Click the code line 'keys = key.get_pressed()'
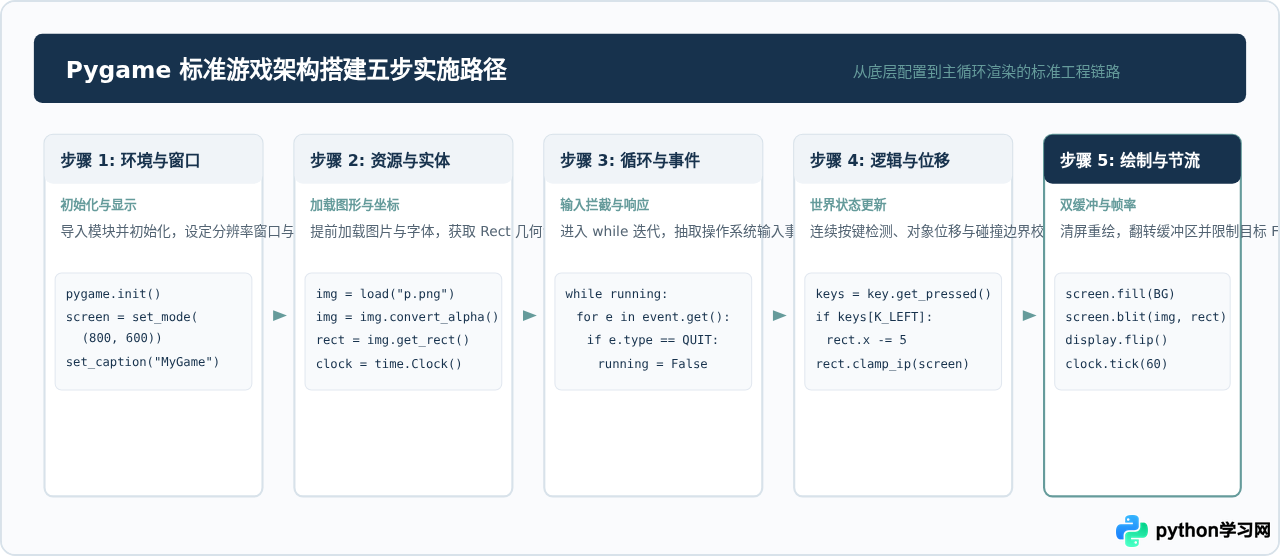The width and height of the screenshot is (1280, 557). (x=903, y=294)
